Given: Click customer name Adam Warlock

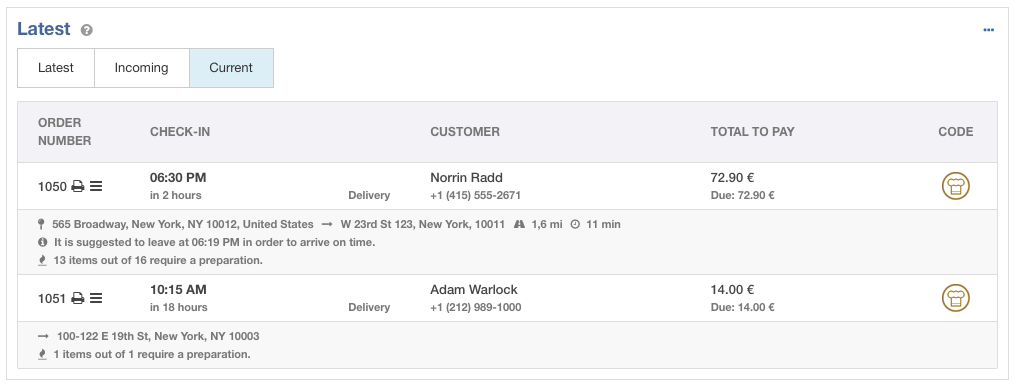Looking at the screenshot, I should (474, 290).
